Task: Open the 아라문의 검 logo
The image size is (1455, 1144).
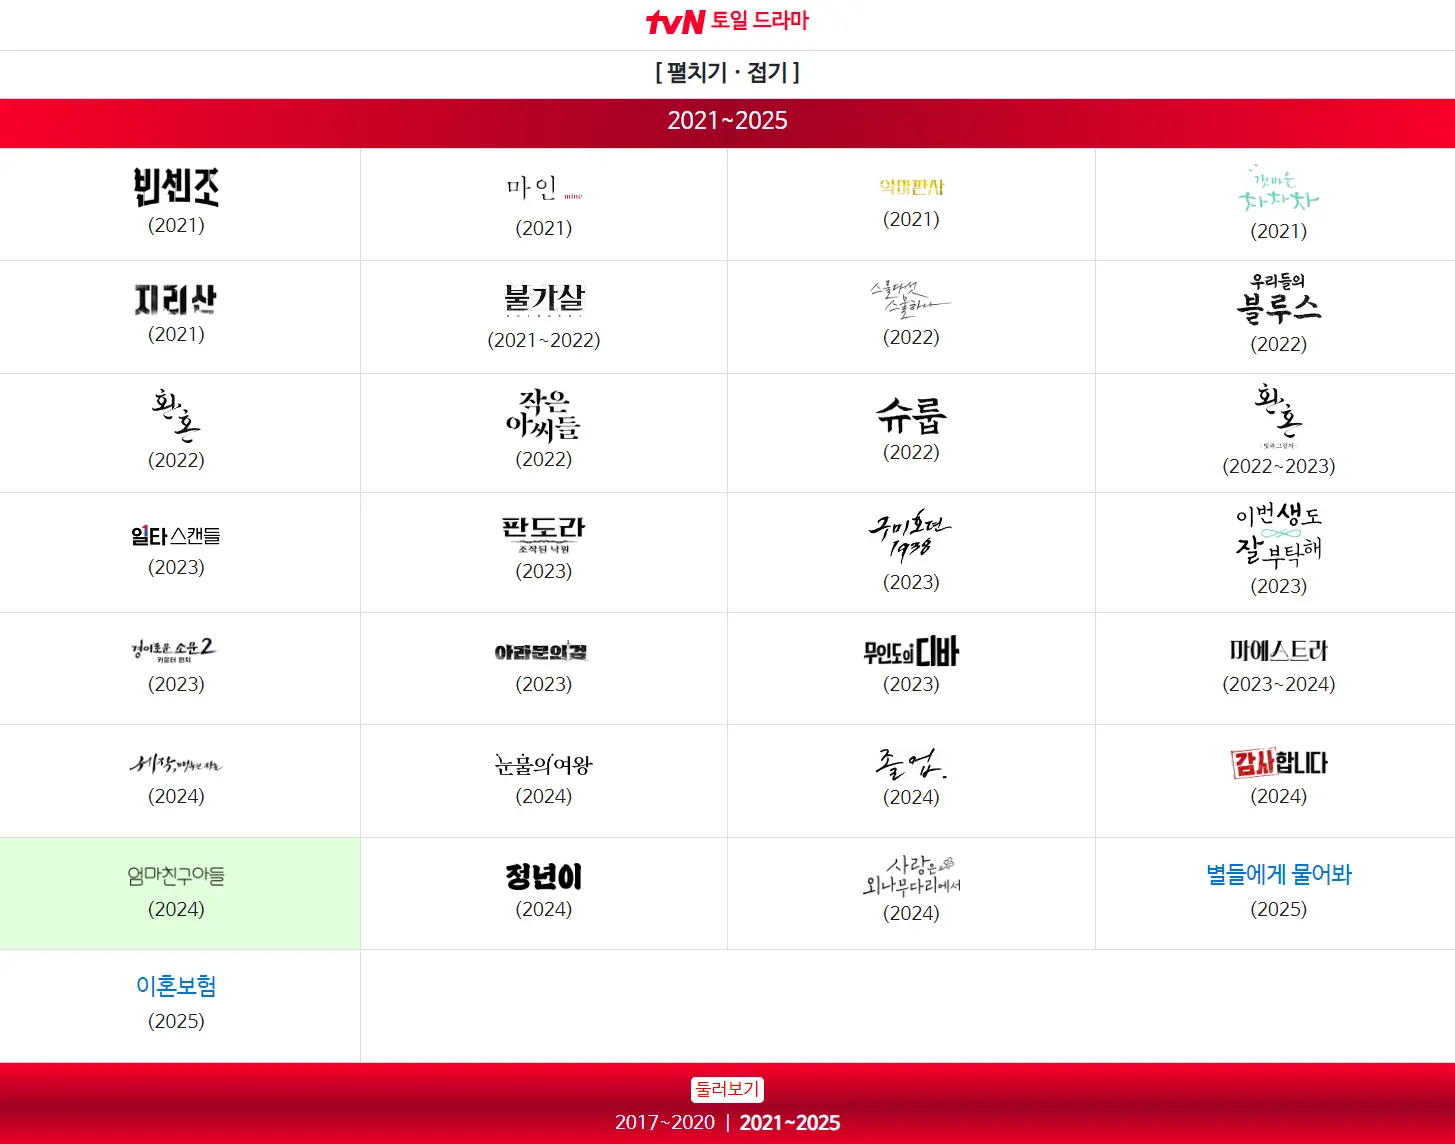Action: (x=542, y=652)
